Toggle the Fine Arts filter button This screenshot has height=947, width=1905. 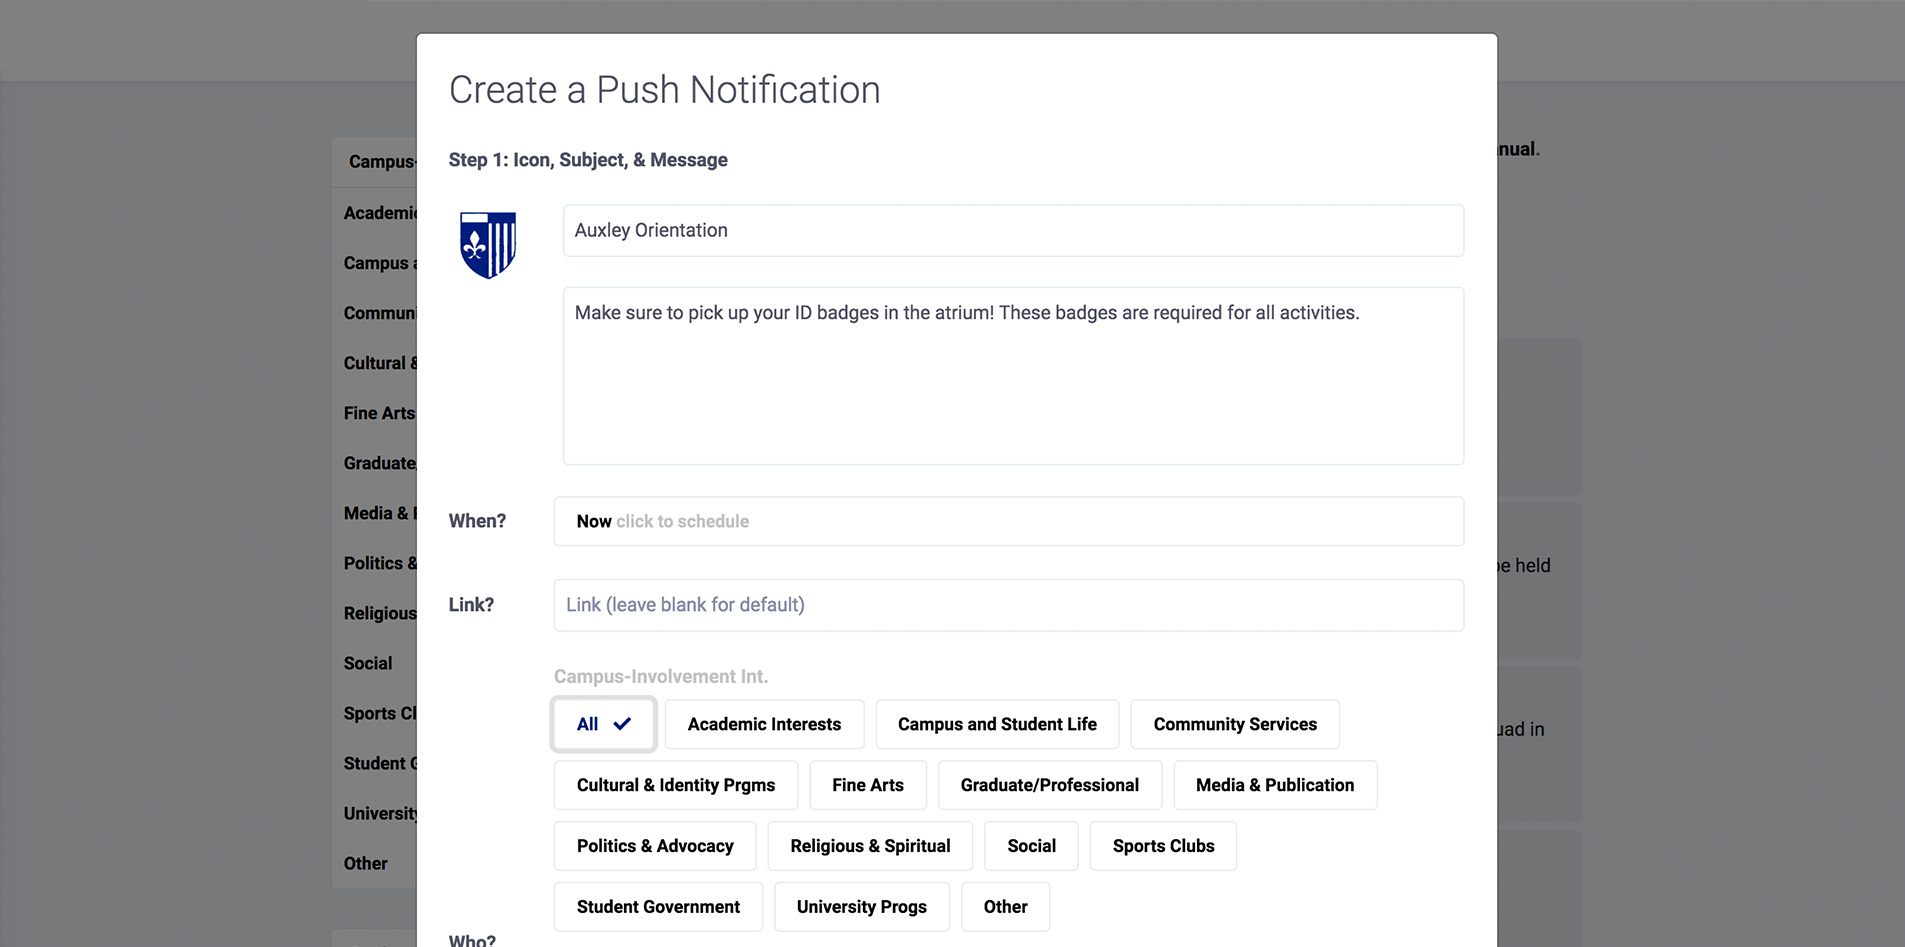pyautogui.click(x=868, y=785)
